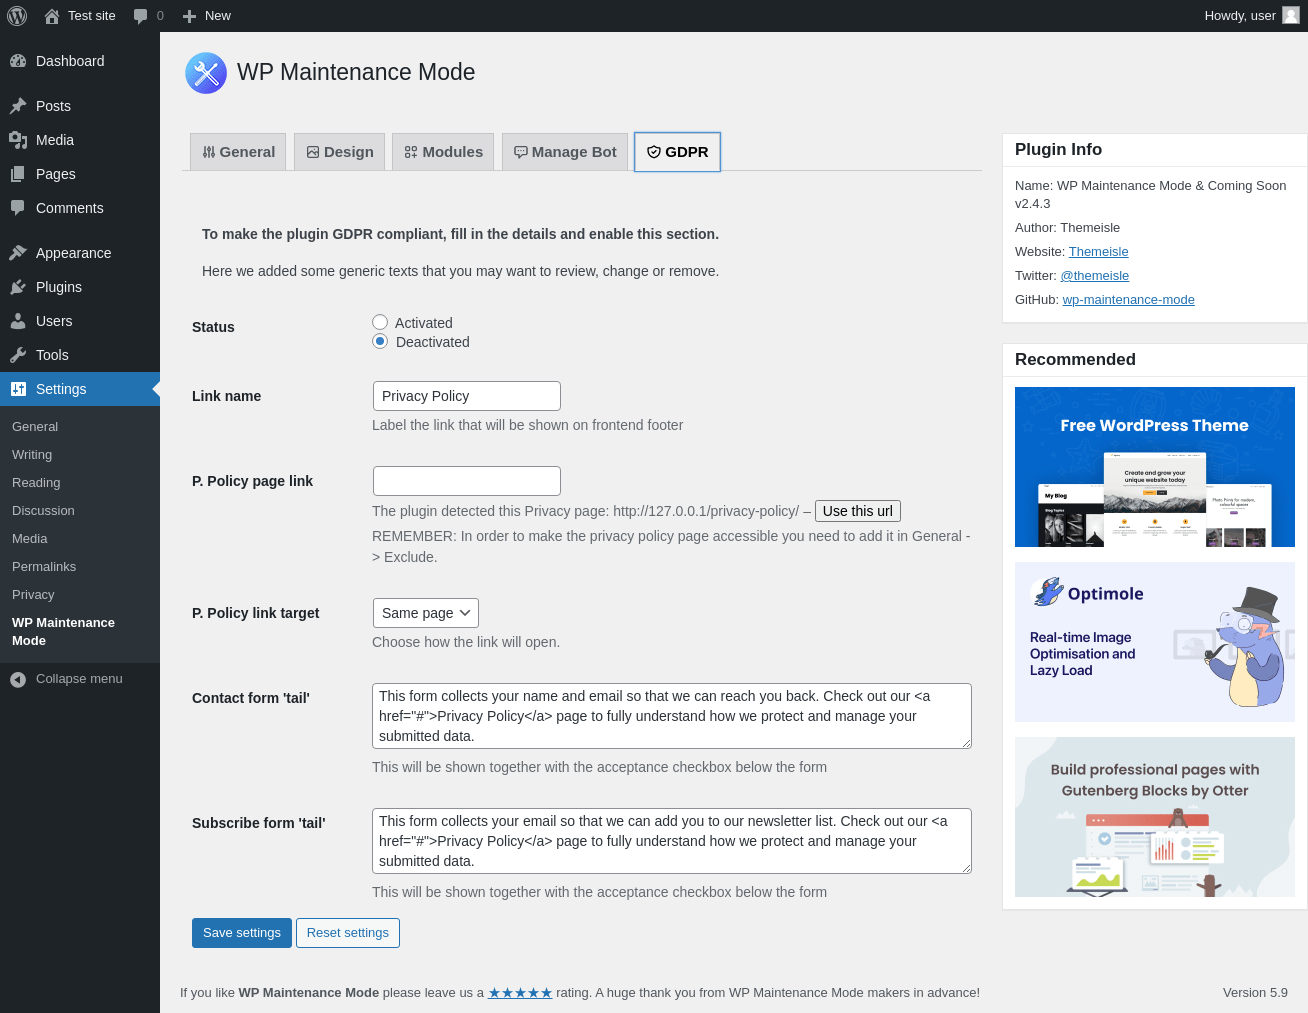Click the Appearance paintbrush icon
The width and height of the screenshot is (1308, 1013).
18,253
